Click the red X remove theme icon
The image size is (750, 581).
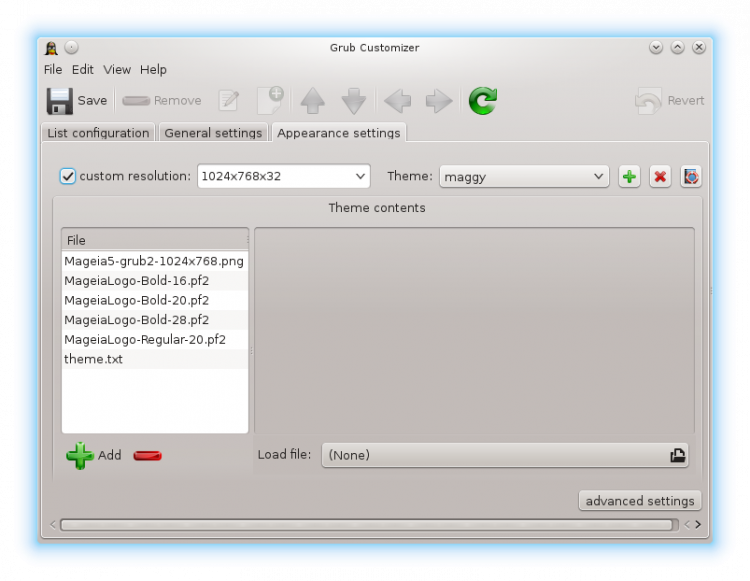[660, 177]
